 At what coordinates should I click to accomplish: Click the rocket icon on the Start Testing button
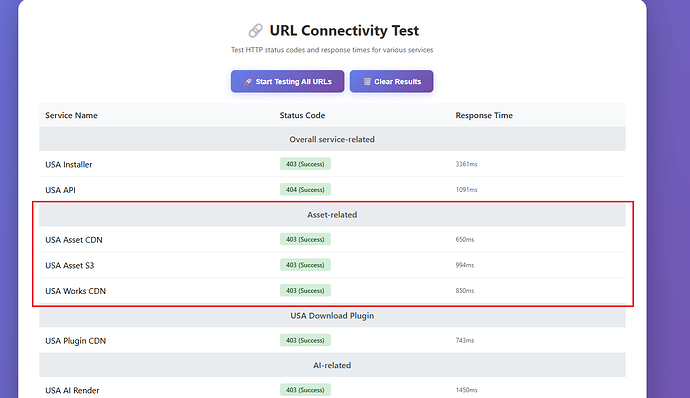[x=248, y=81]
